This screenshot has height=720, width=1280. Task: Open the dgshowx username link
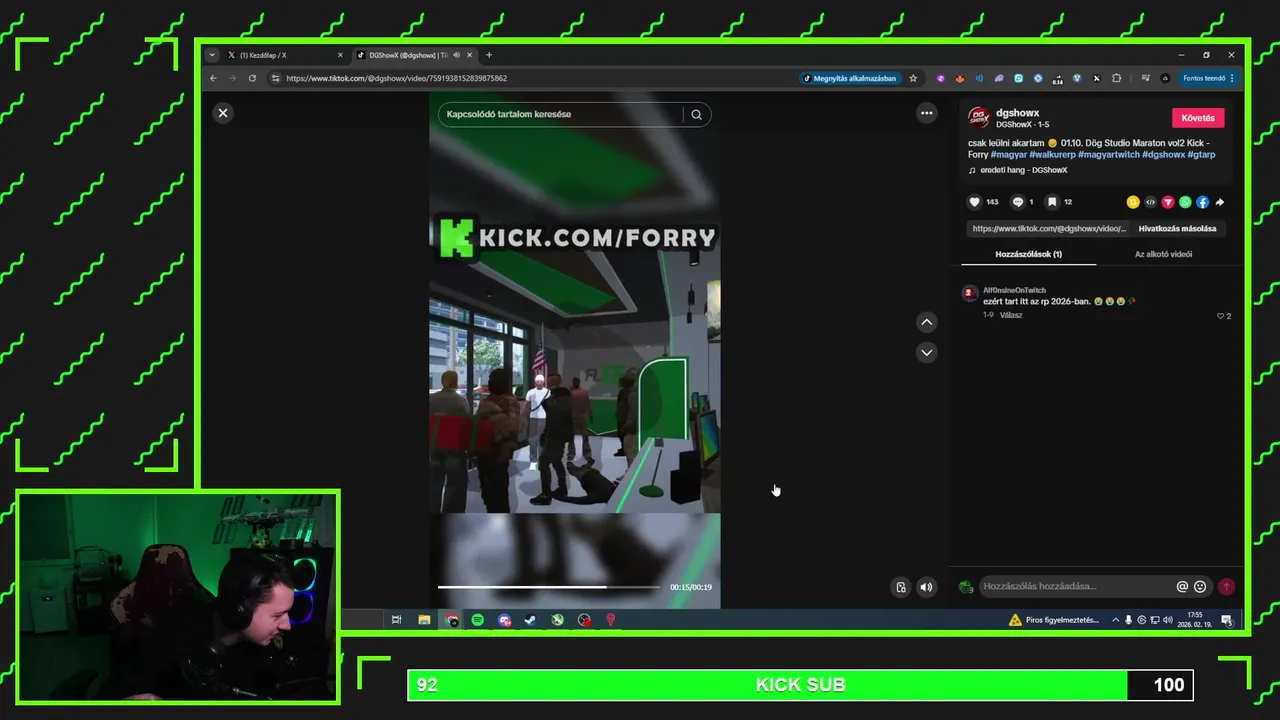(1017, 113)
